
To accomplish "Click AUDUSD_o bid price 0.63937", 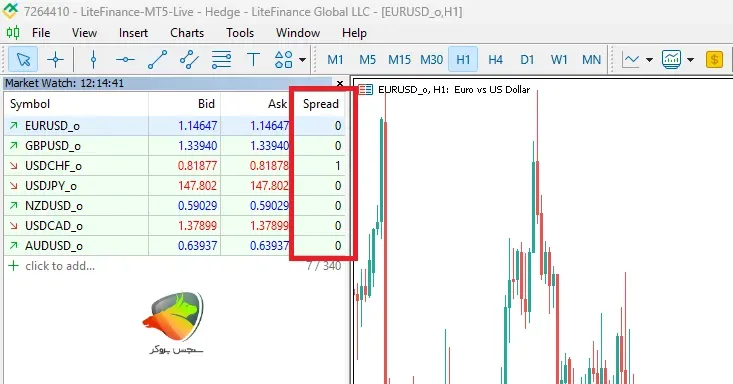I will pyautogui.click(x=197, y=246).
